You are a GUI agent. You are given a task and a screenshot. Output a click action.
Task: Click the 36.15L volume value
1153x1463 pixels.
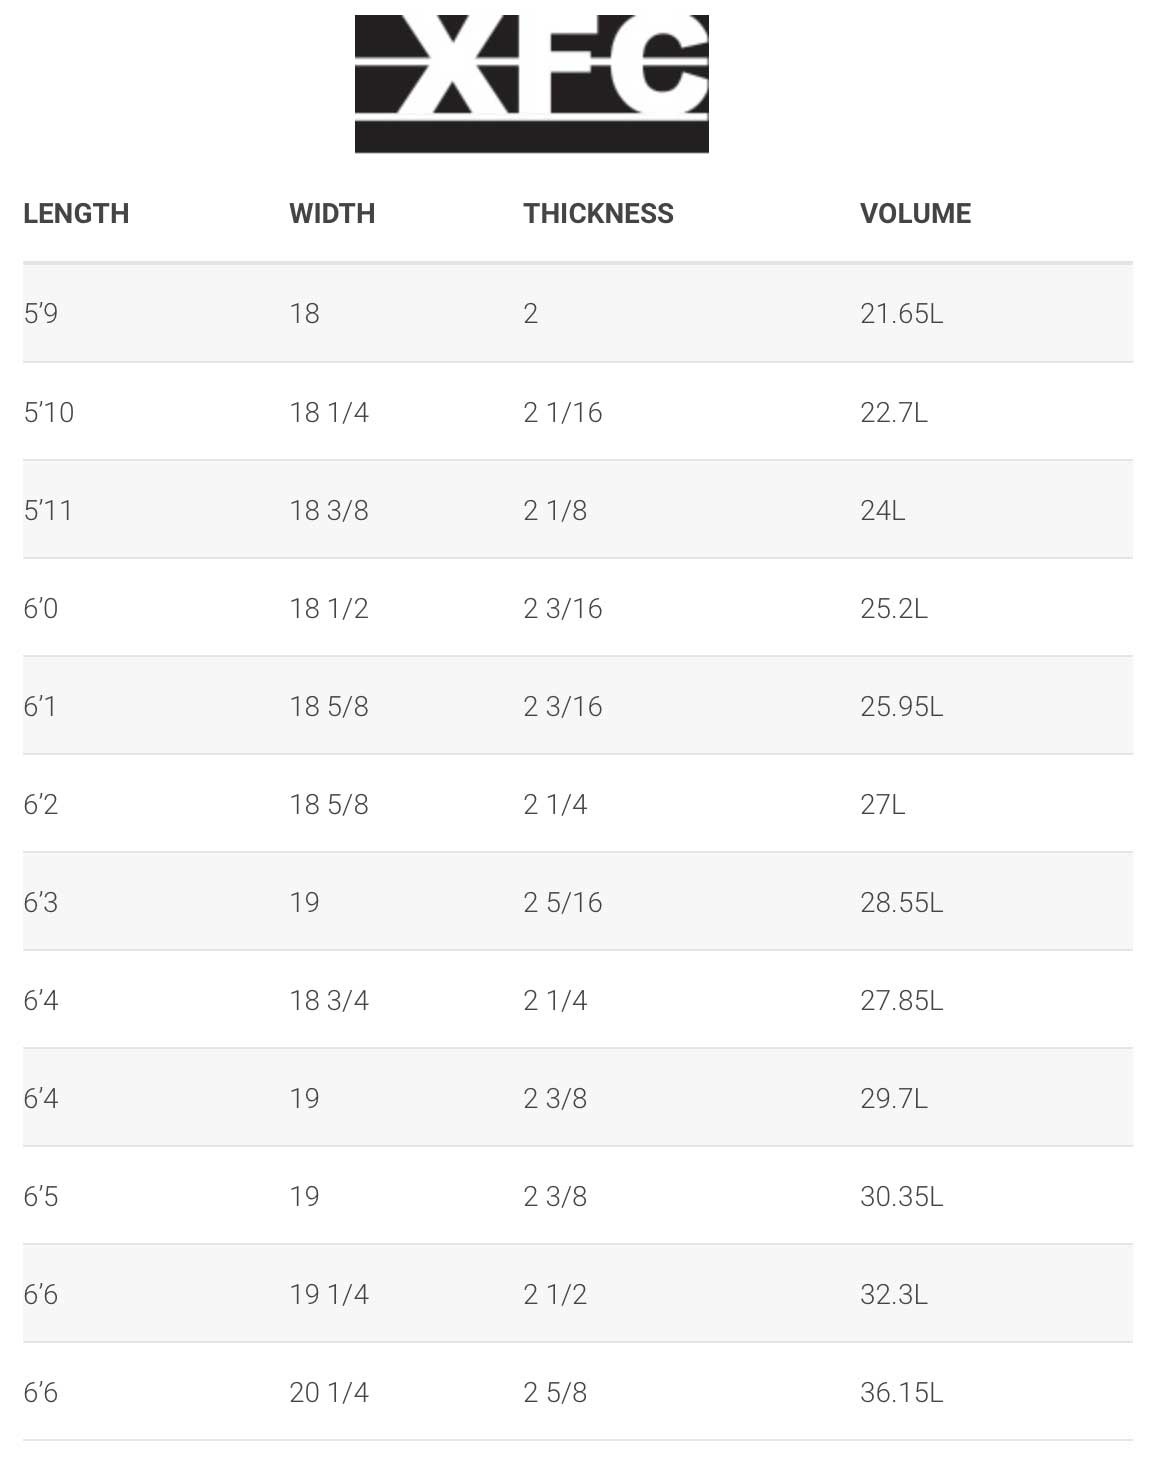pos(902,1392)
